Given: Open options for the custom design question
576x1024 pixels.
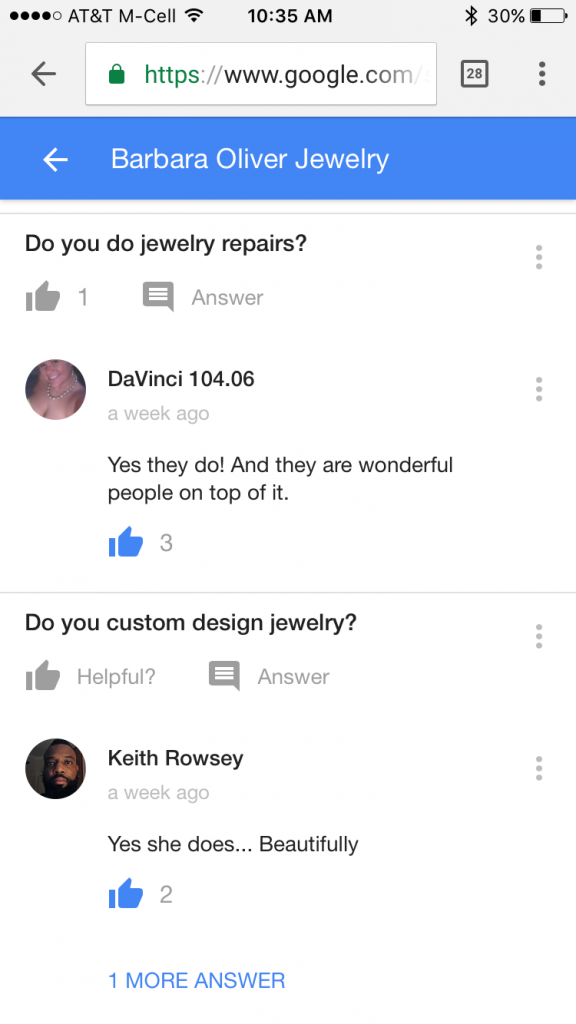Looking at the screenshot, I should [539, 636].
